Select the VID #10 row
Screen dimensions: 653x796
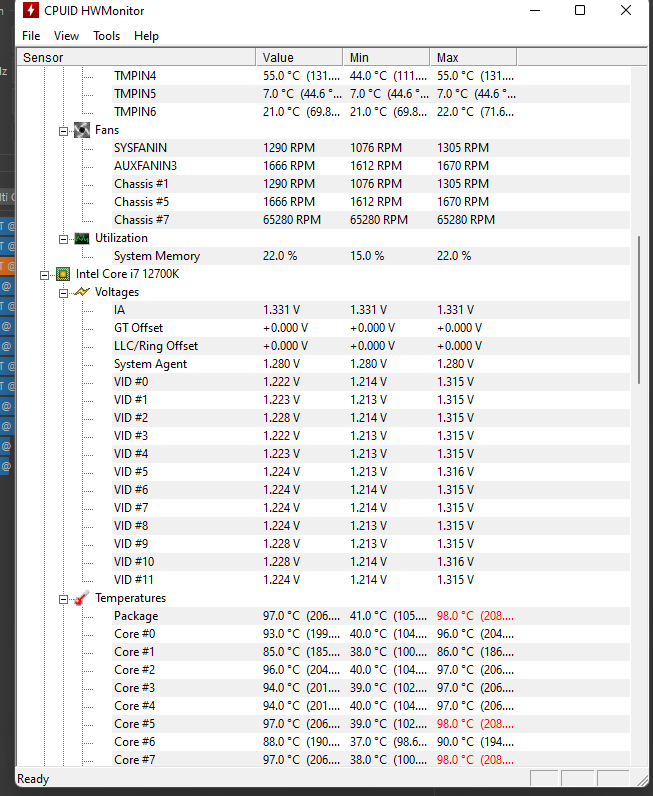pyautogui.click(x=371, y=562)
